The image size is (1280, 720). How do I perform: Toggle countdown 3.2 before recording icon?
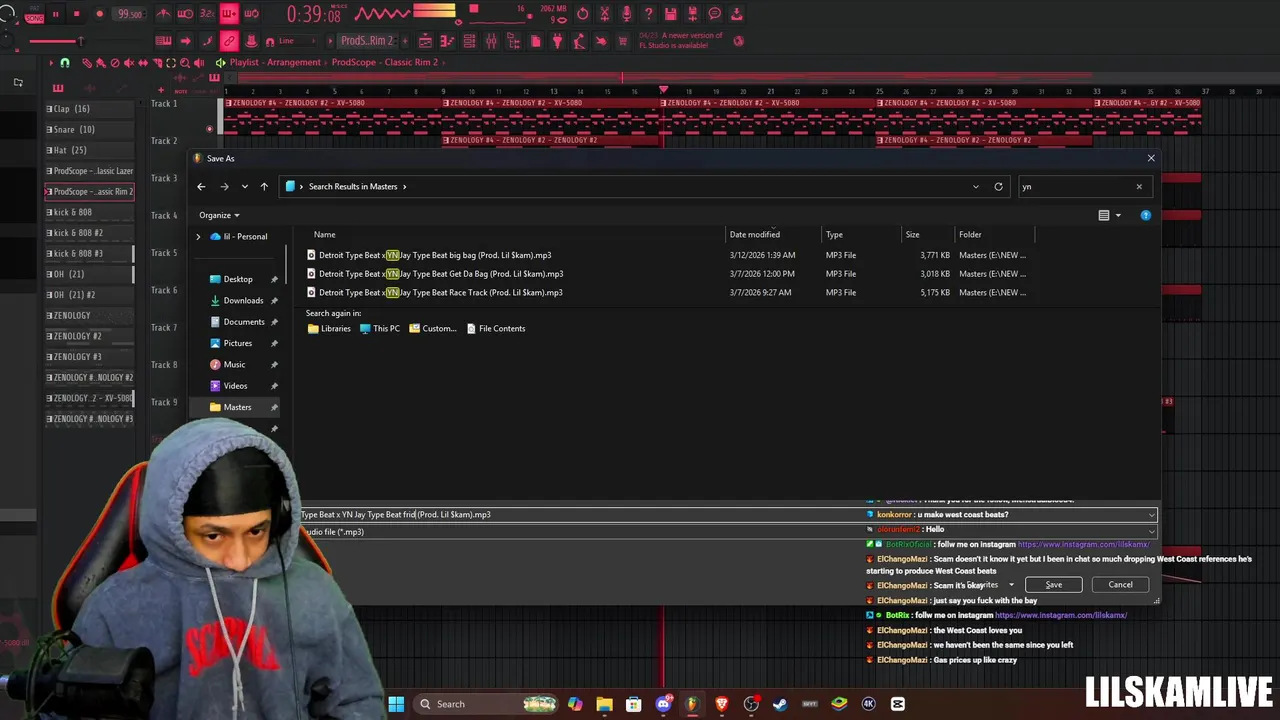tap(207, 14)
